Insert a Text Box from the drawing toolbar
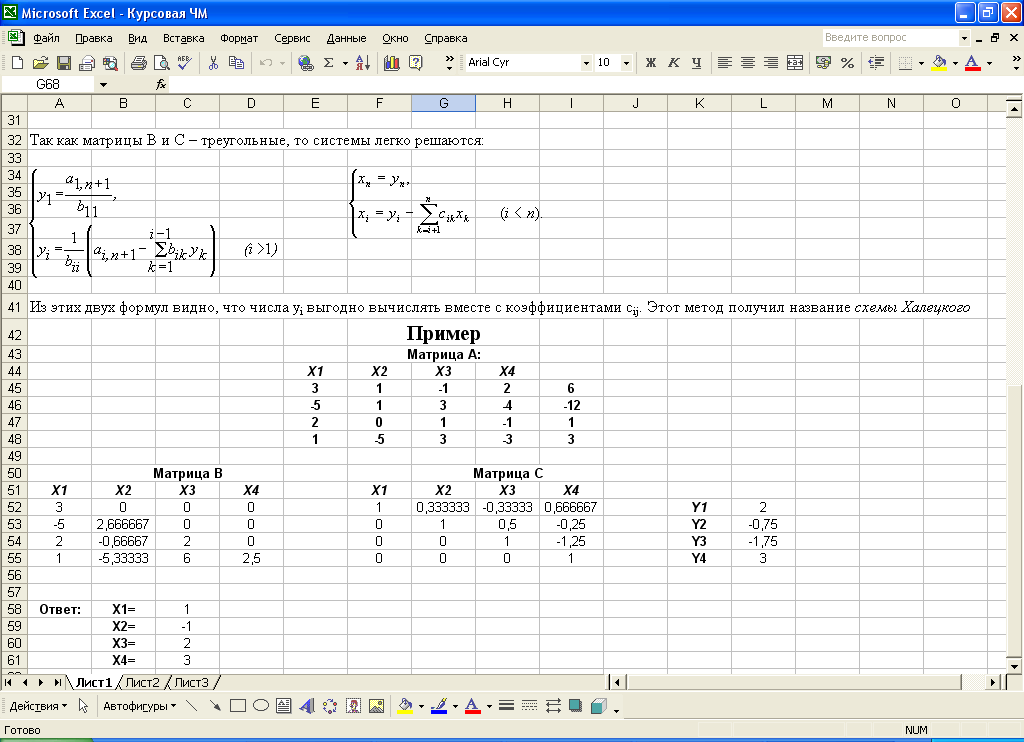 [x=283, y=705]
